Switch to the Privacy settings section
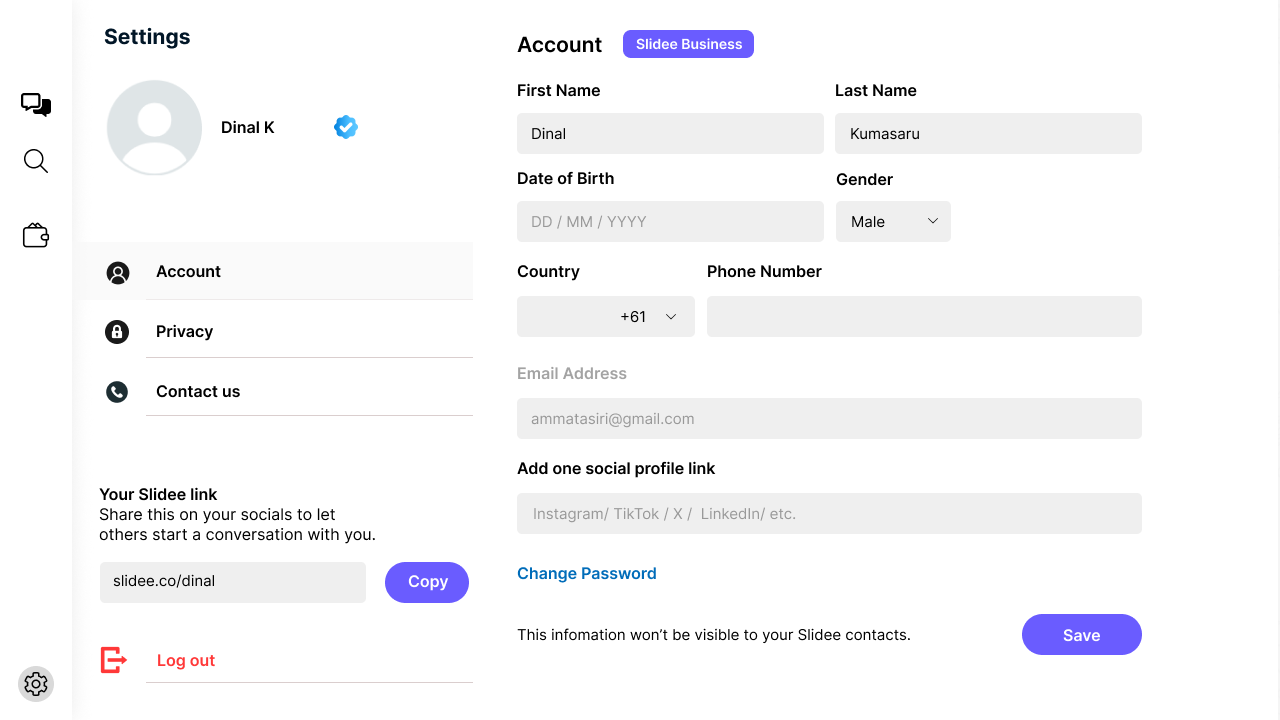The height and width of the screenshot is (720, 1280). pos(184,331)
